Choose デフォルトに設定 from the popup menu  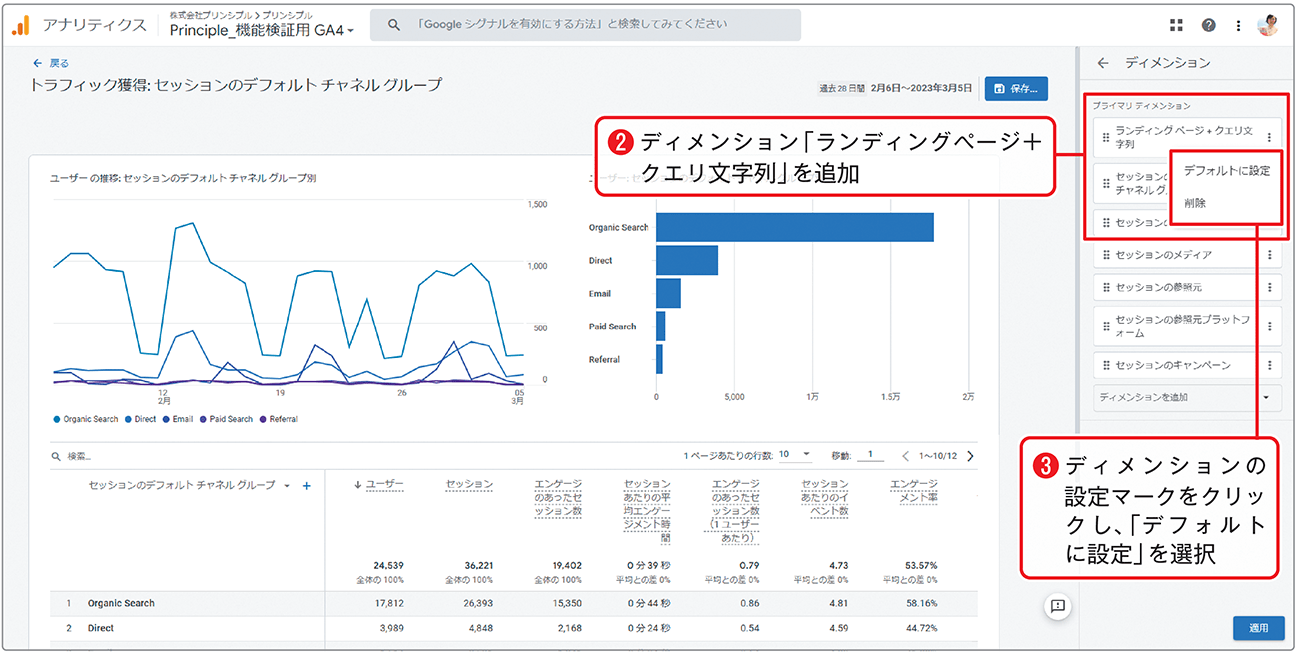(1226, 171)
